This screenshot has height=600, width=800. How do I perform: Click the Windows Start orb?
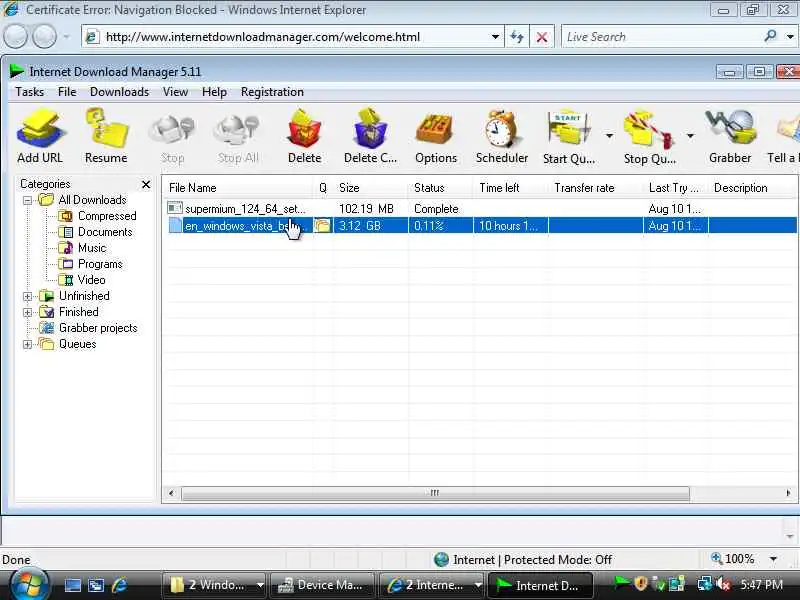click(30, 584)
